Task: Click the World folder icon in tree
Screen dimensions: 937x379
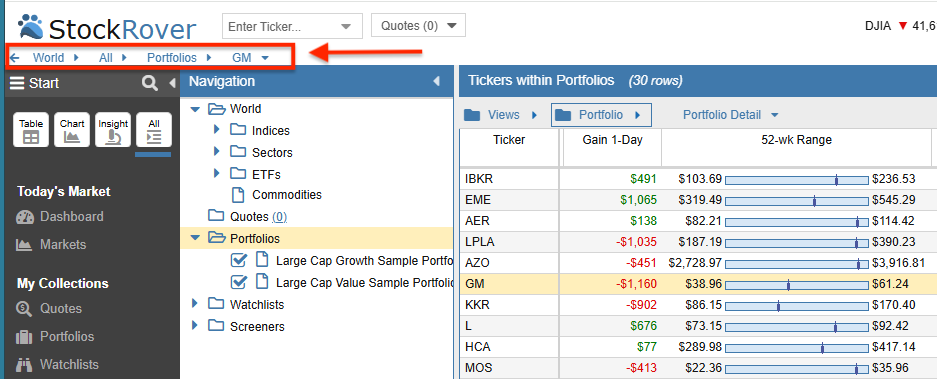Action: click(x=216, y=109)
